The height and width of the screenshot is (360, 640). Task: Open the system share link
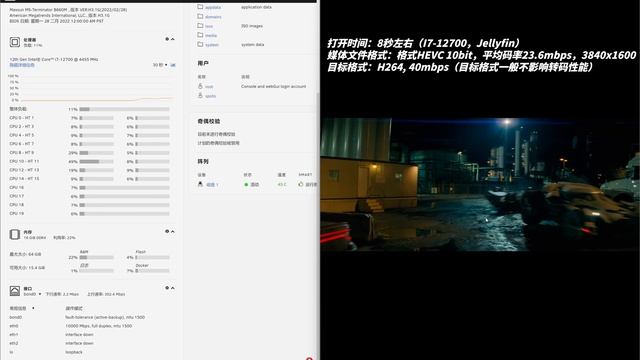[x=212, y=45]
